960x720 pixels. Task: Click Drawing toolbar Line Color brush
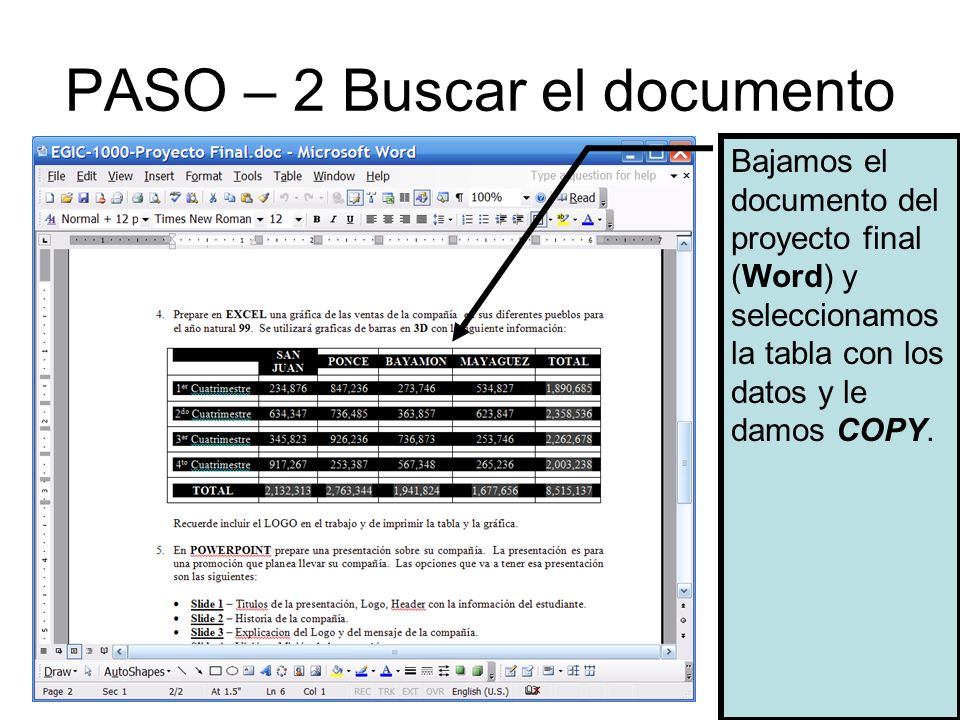coord(361,671)
